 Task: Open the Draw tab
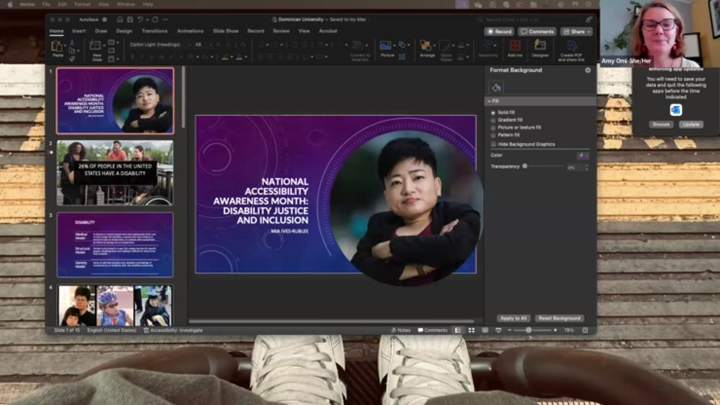pos(101,31)
